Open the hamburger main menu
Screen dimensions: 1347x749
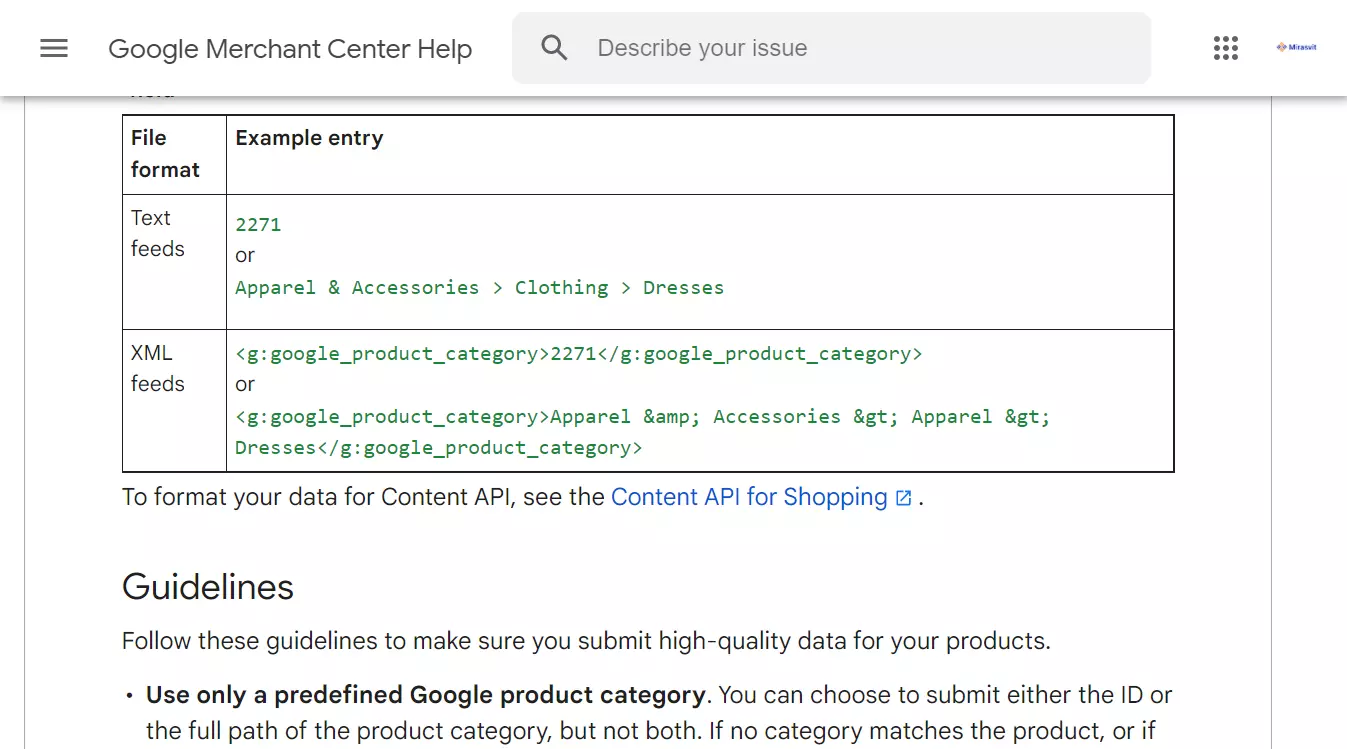coord(54,48)
